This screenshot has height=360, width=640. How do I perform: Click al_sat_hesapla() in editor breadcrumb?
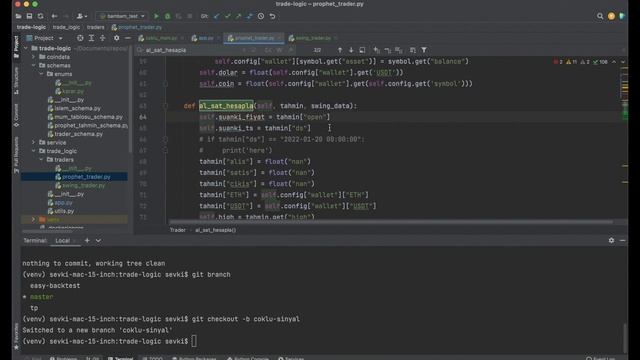(x=215, y=230)
